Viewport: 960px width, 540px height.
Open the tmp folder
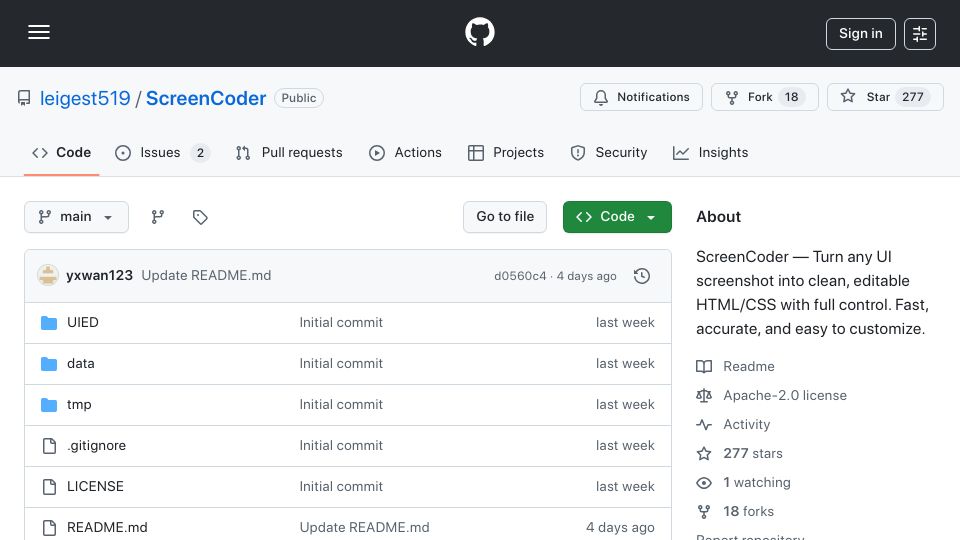click(79, 405)
